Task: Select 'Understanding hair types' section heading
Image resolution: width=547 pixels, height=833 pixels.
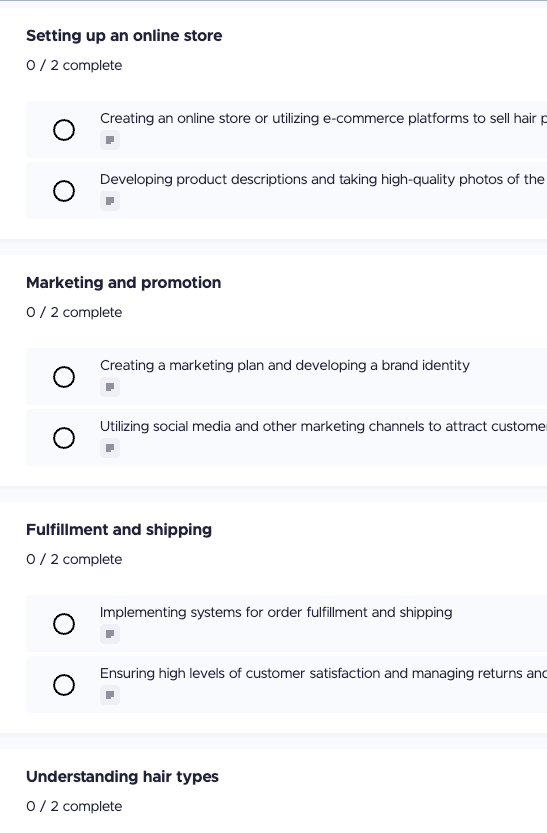Action: pos(122,777)
